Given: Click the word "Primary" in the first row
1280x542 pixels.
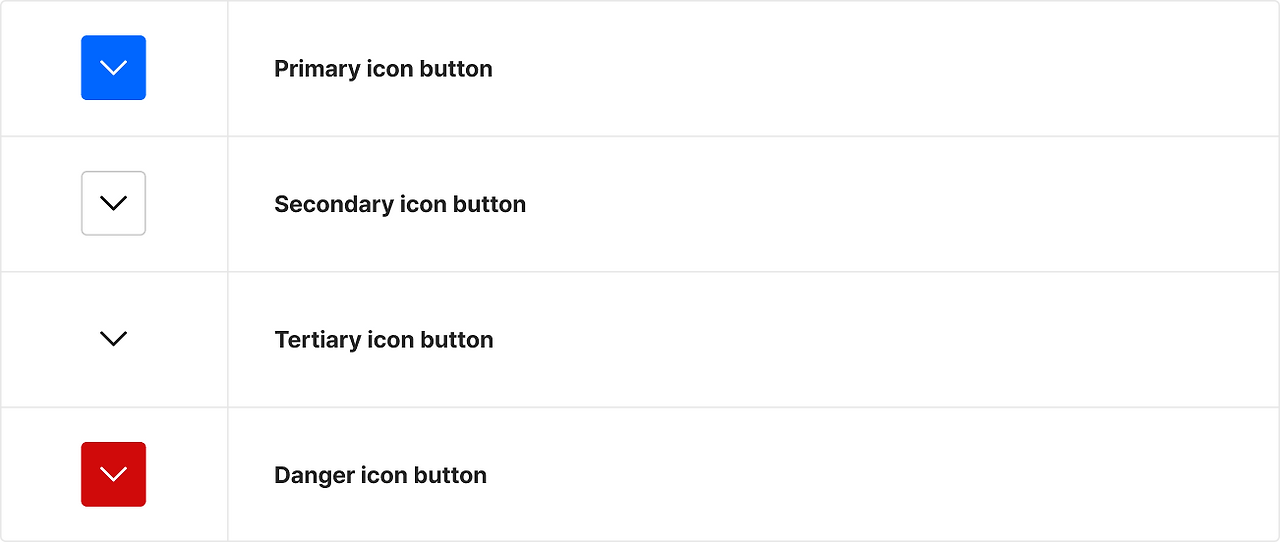Looking at the screenshot, I should pos(316,69).
